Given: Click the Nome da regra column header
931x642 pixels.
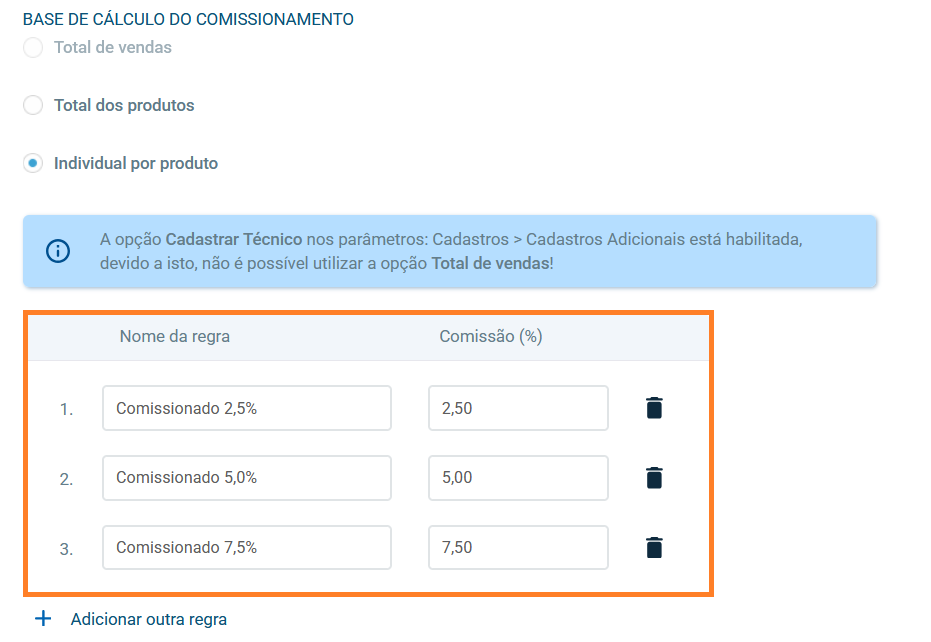Looking at the screenshot, I should point(175,337).
